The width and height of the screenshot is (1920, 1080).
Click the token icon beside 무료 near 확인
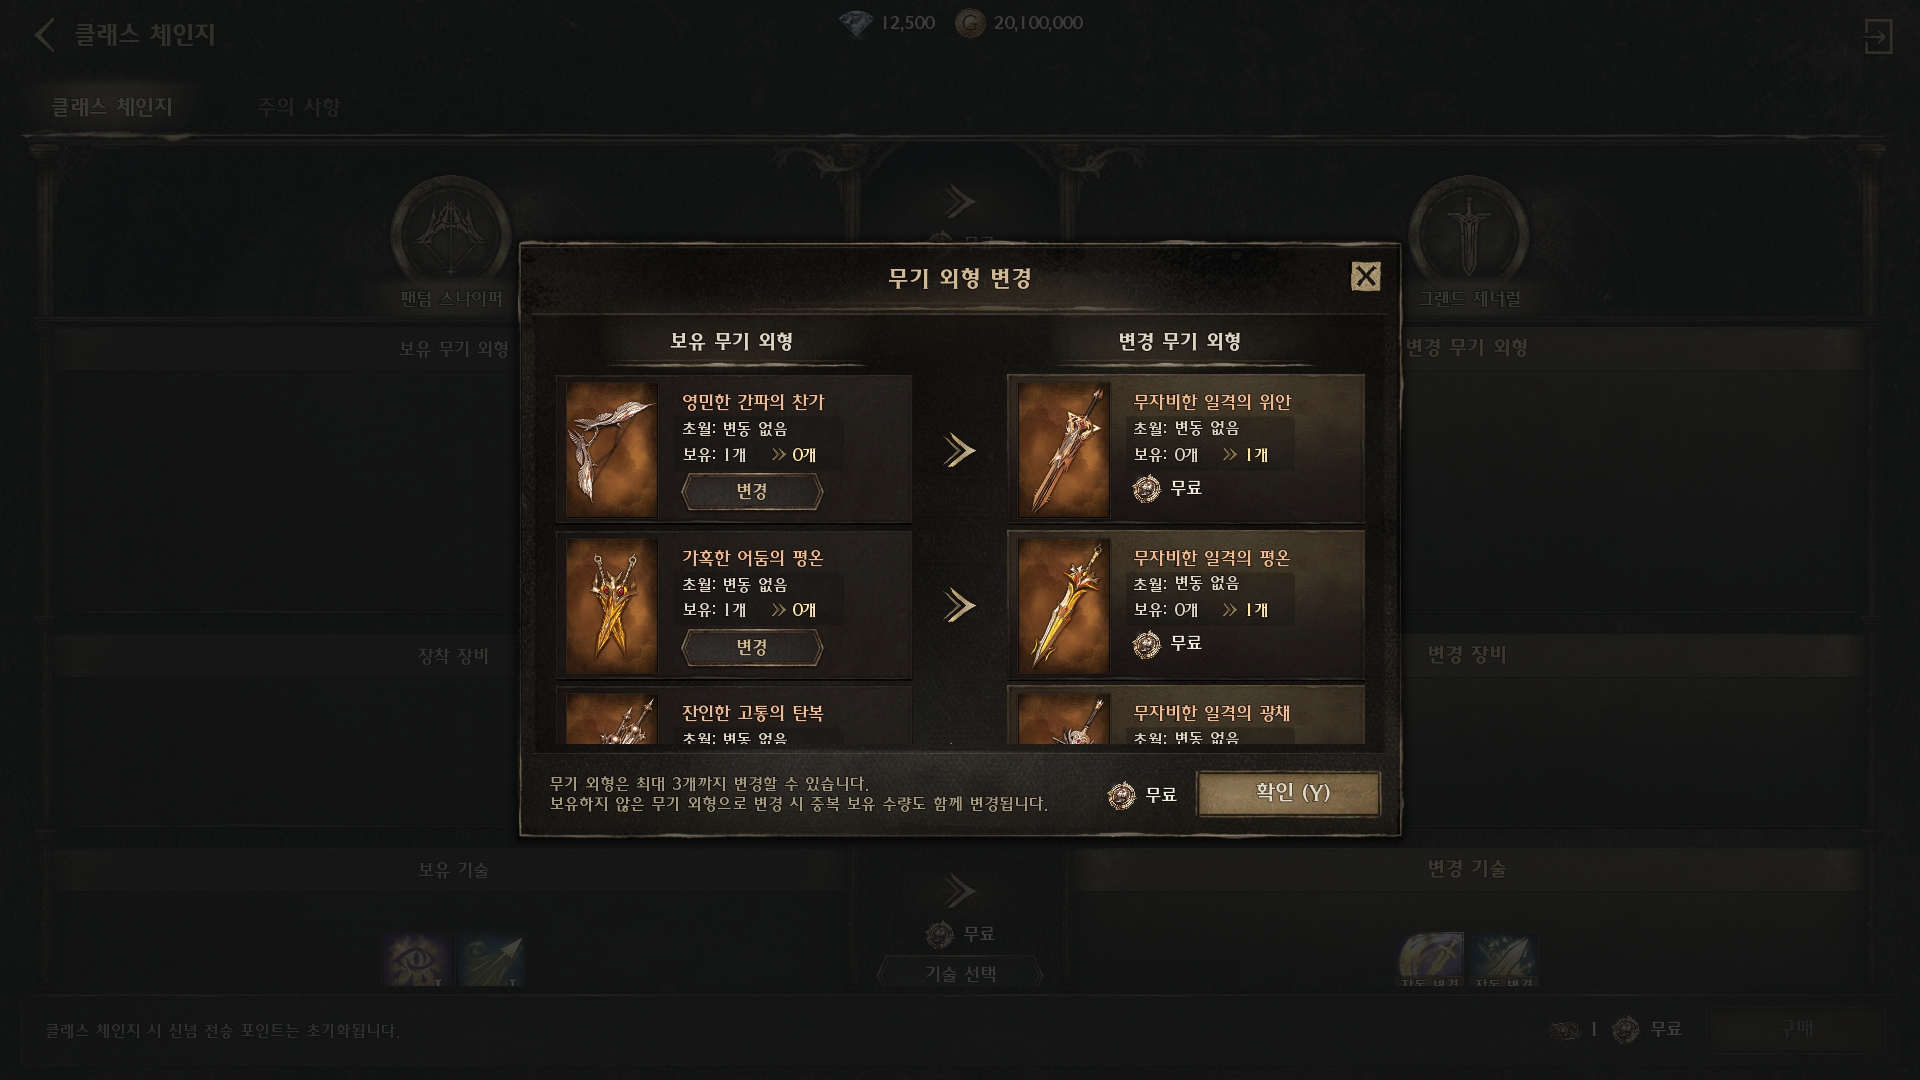coord(1121,795)
